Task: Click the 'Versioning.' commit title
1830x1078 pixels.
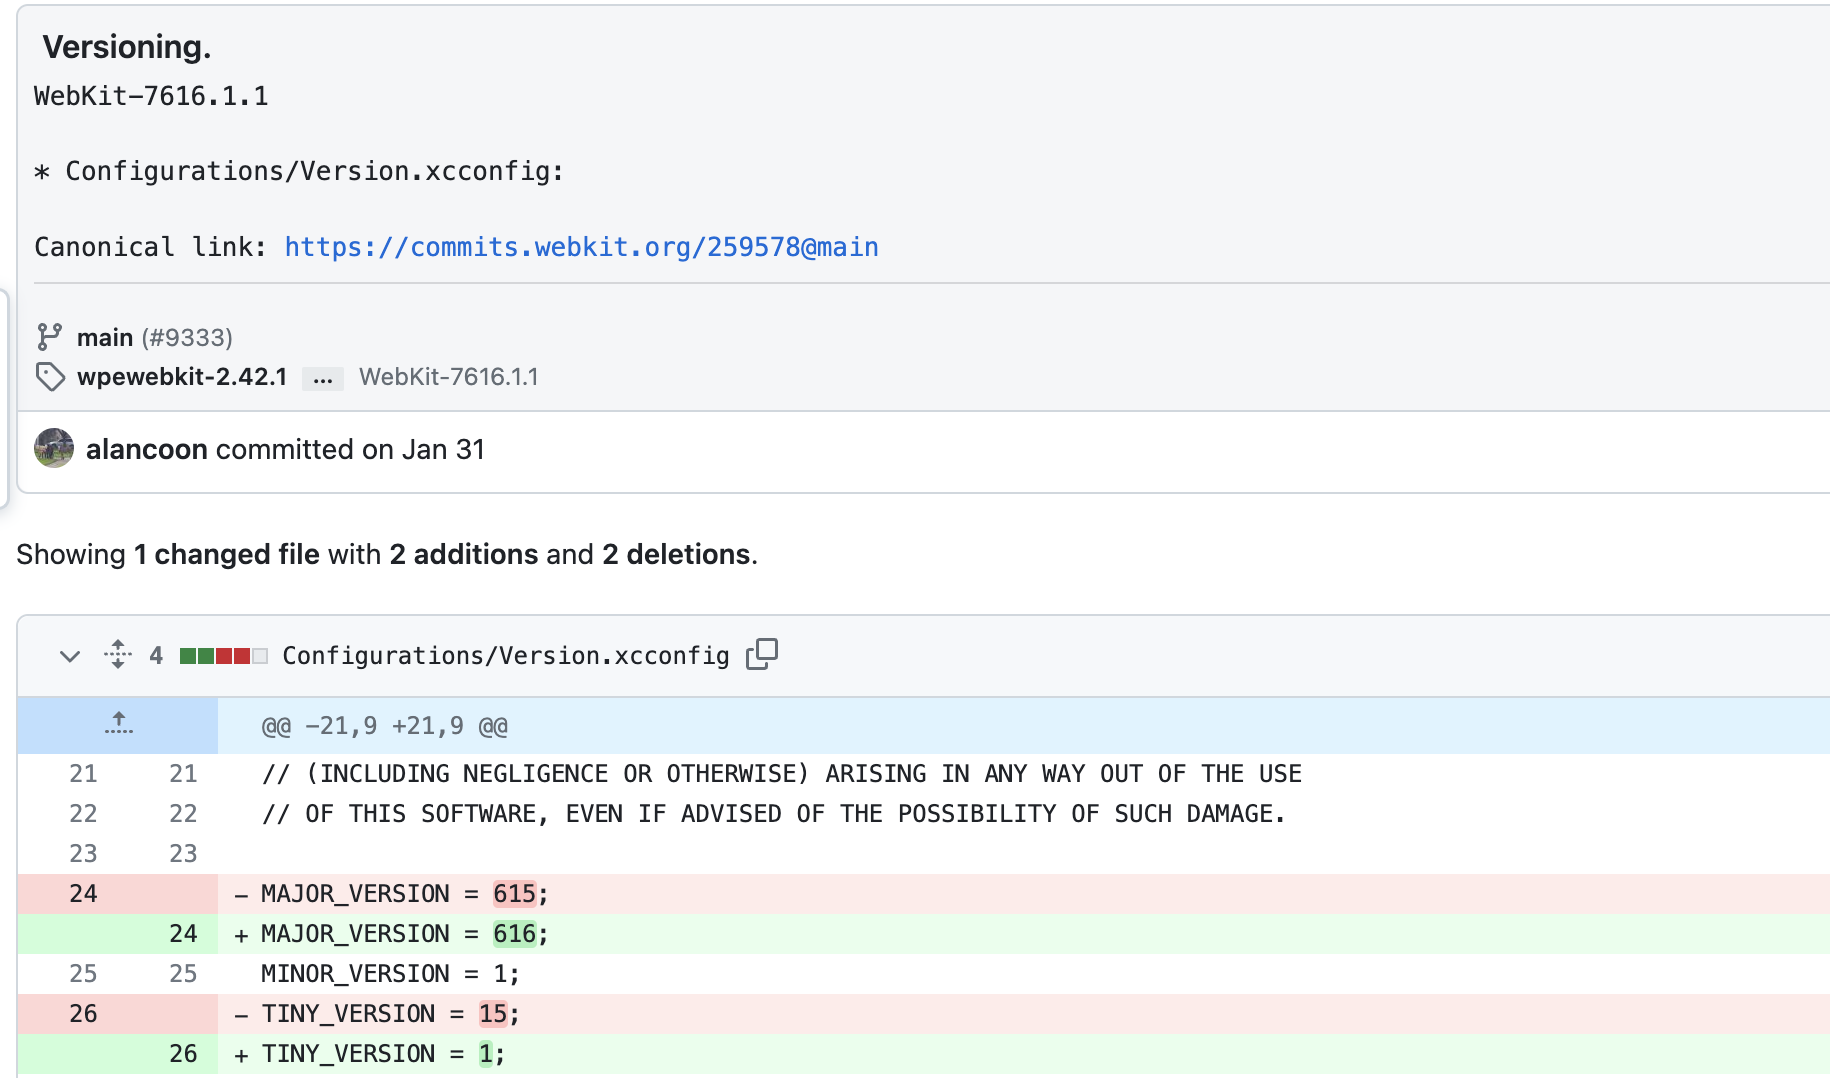Action: point(127,47)
